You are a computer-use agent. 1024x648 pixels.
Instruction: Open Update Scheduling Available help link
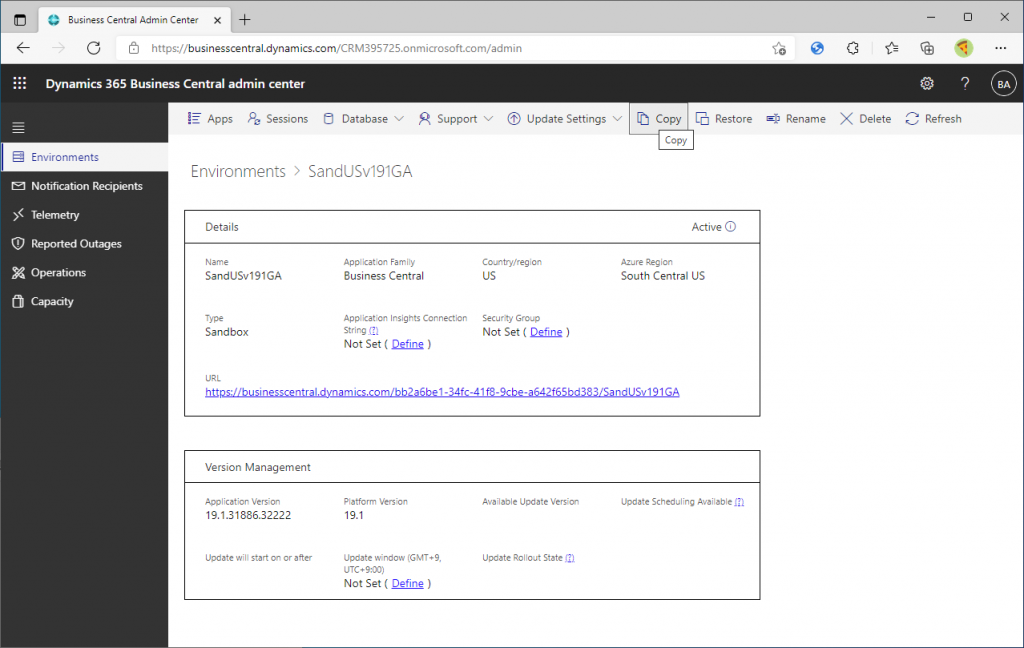pyautogui.click(x=739, y=502)
